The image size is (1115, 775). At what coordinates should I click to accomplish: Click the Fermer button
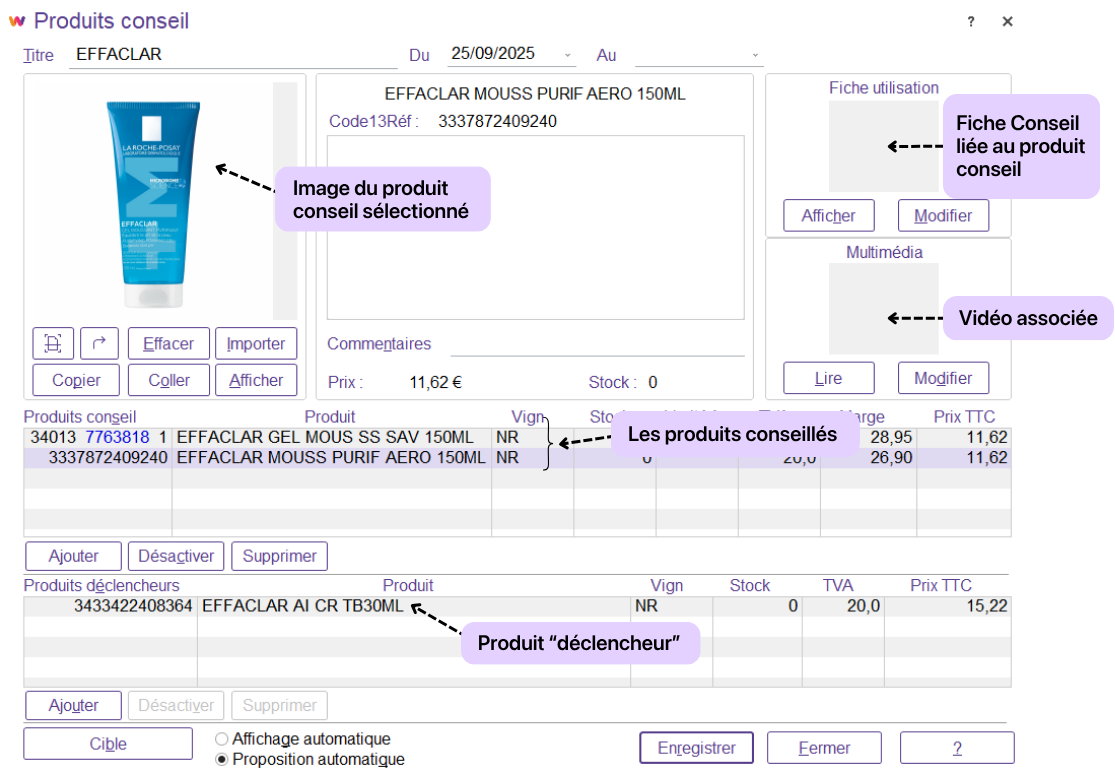click(x=824, y=748)
